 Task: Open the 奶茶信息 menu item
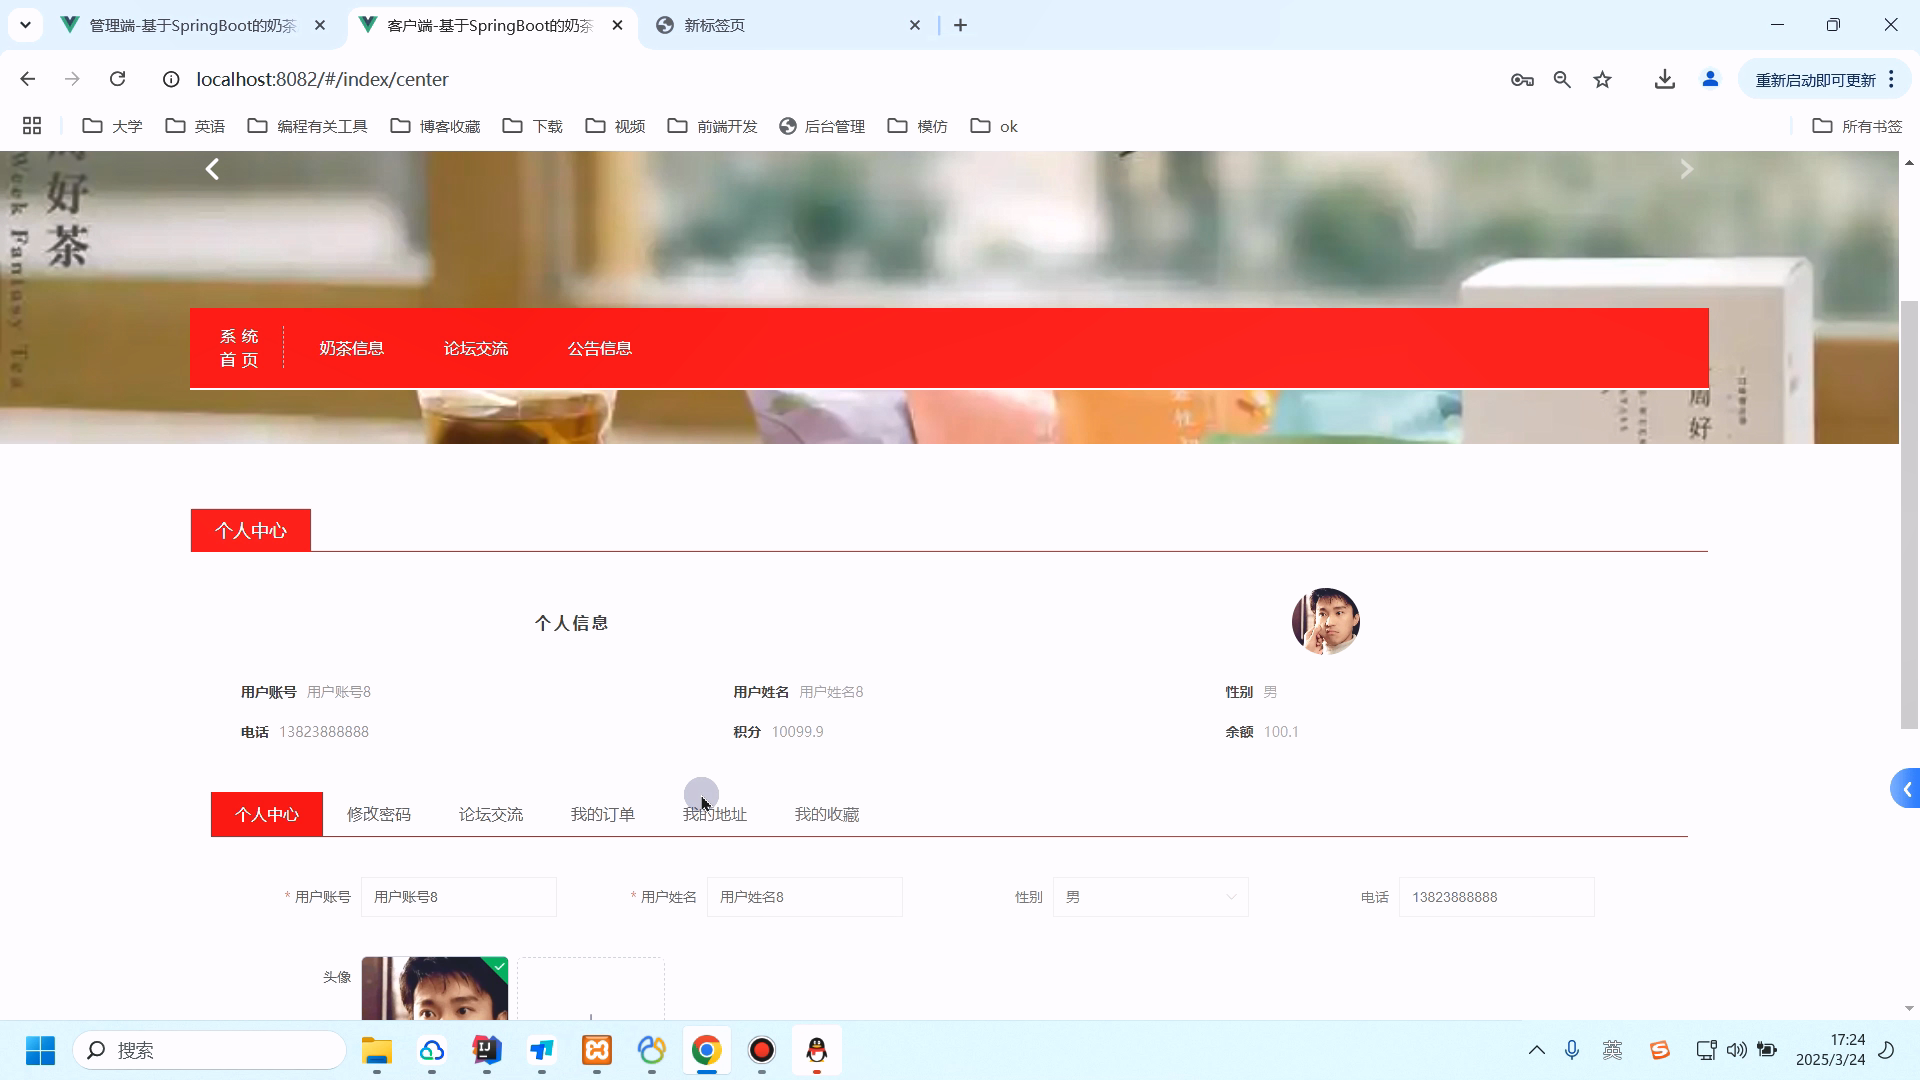pos(352,347)
